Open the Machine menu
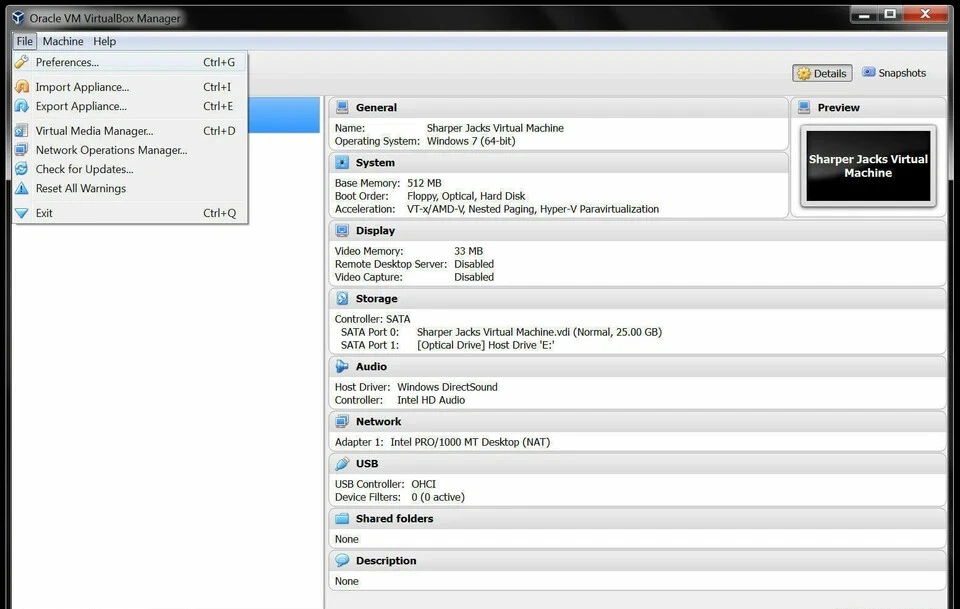 63,41
